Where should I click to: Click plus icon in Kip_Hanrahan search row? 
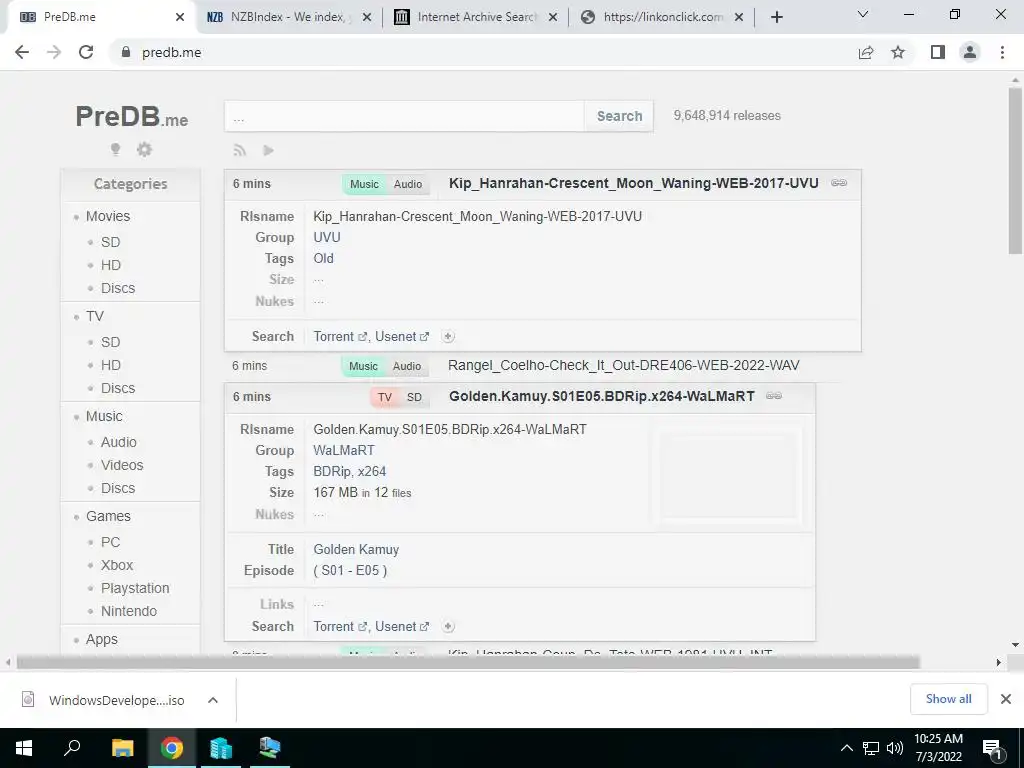[x=448, y=336]
